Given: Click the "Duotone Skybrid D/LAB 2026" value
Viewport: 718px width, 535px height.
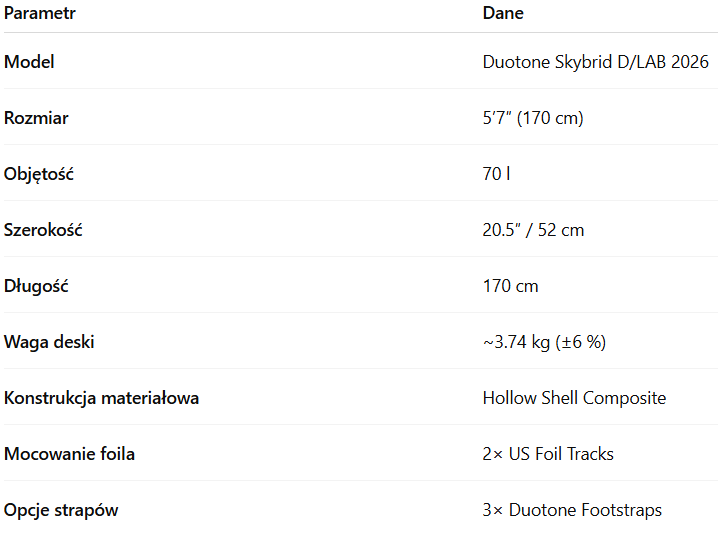Looking at the screenshot, I should (595, 62).
